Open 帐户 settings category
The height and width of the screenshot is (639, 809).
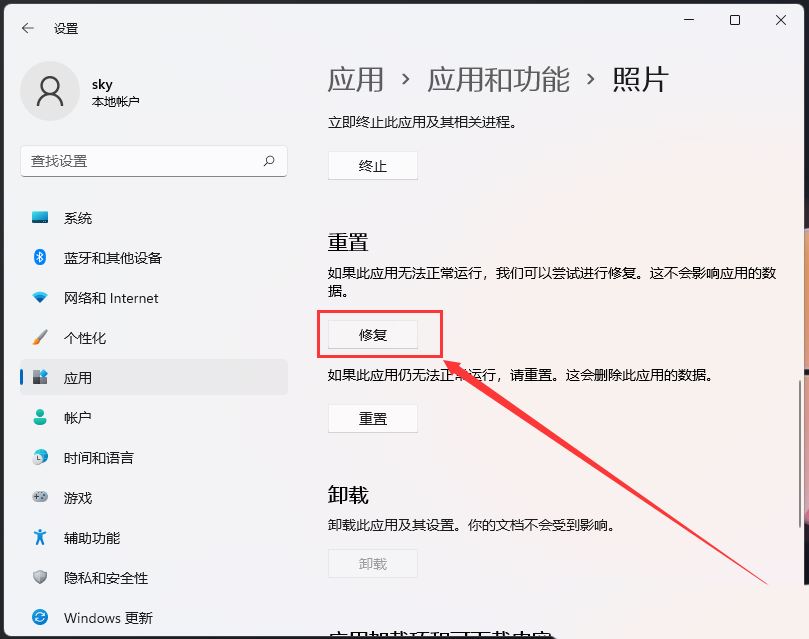point(154,417)
